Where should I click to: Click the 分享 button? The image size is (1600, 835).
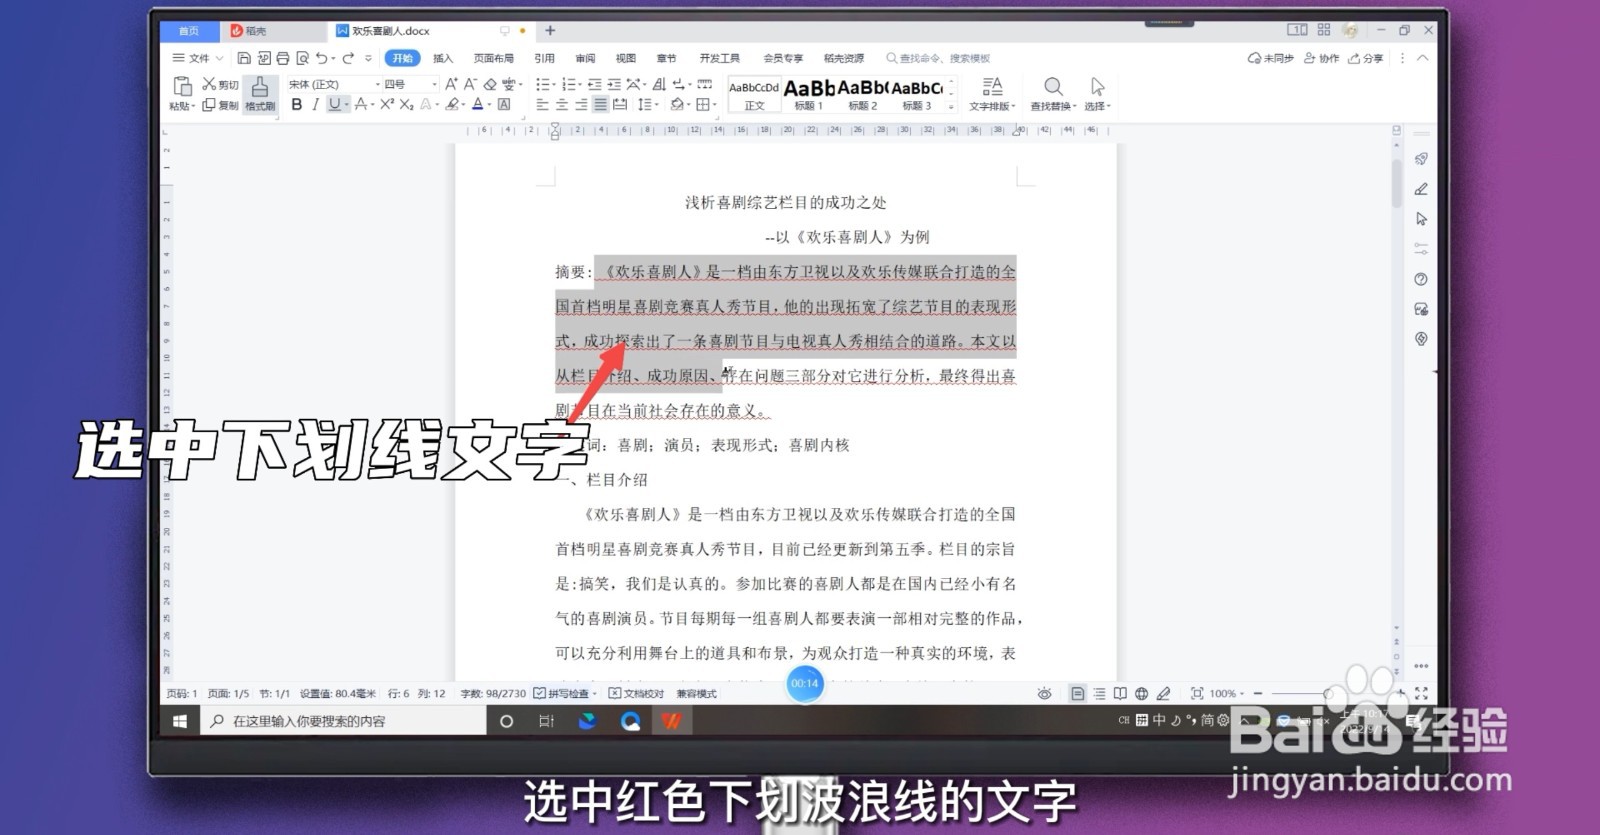[1365, 58]
